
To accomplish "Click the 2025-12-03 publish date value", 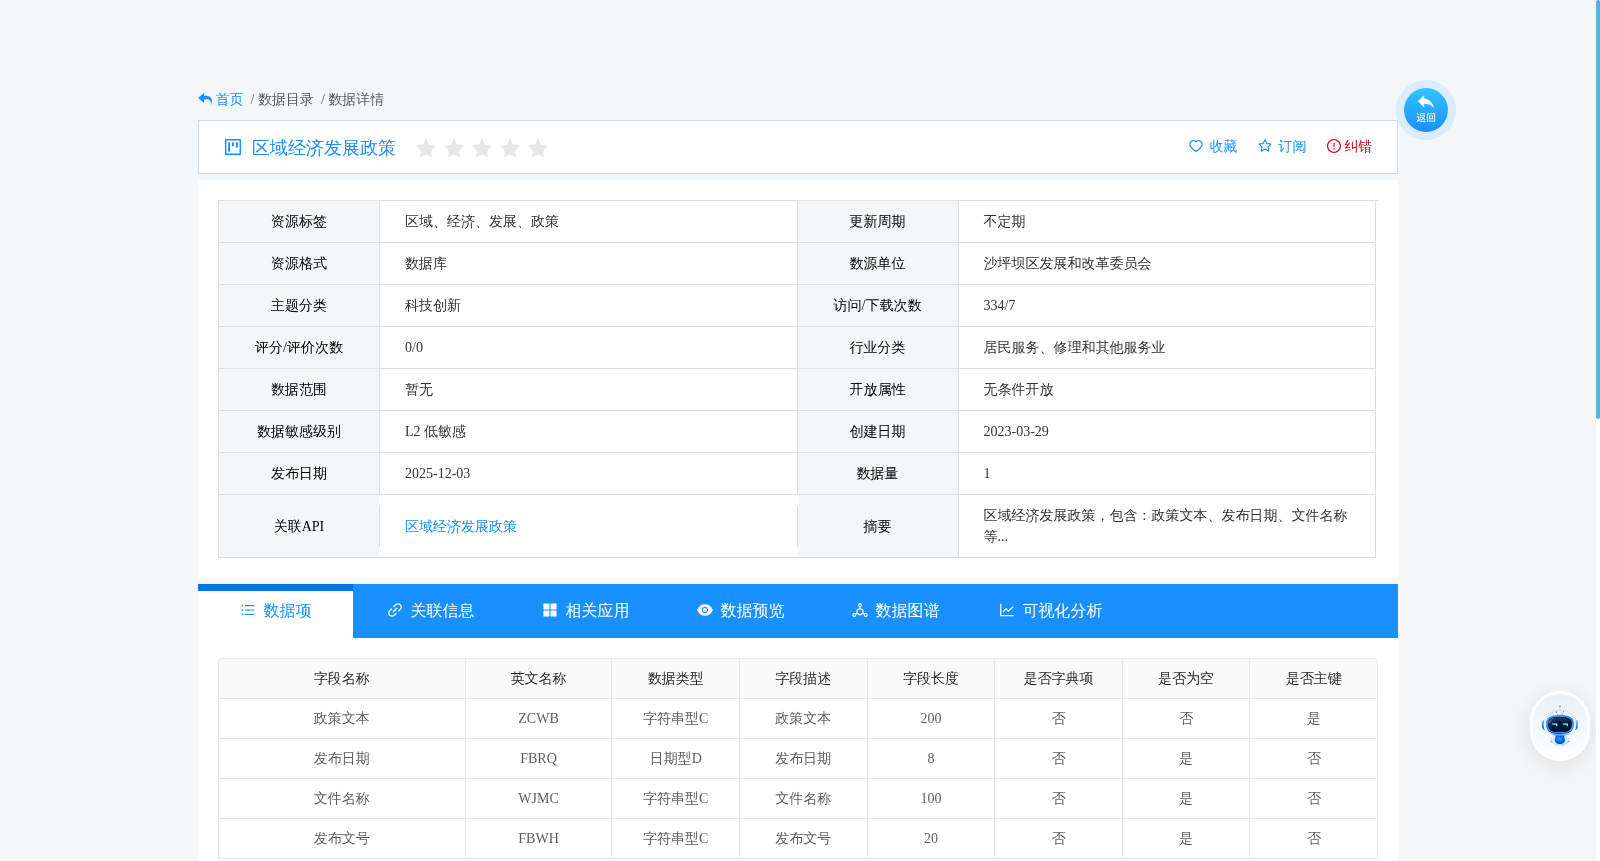I will click(x=437, y=474).
